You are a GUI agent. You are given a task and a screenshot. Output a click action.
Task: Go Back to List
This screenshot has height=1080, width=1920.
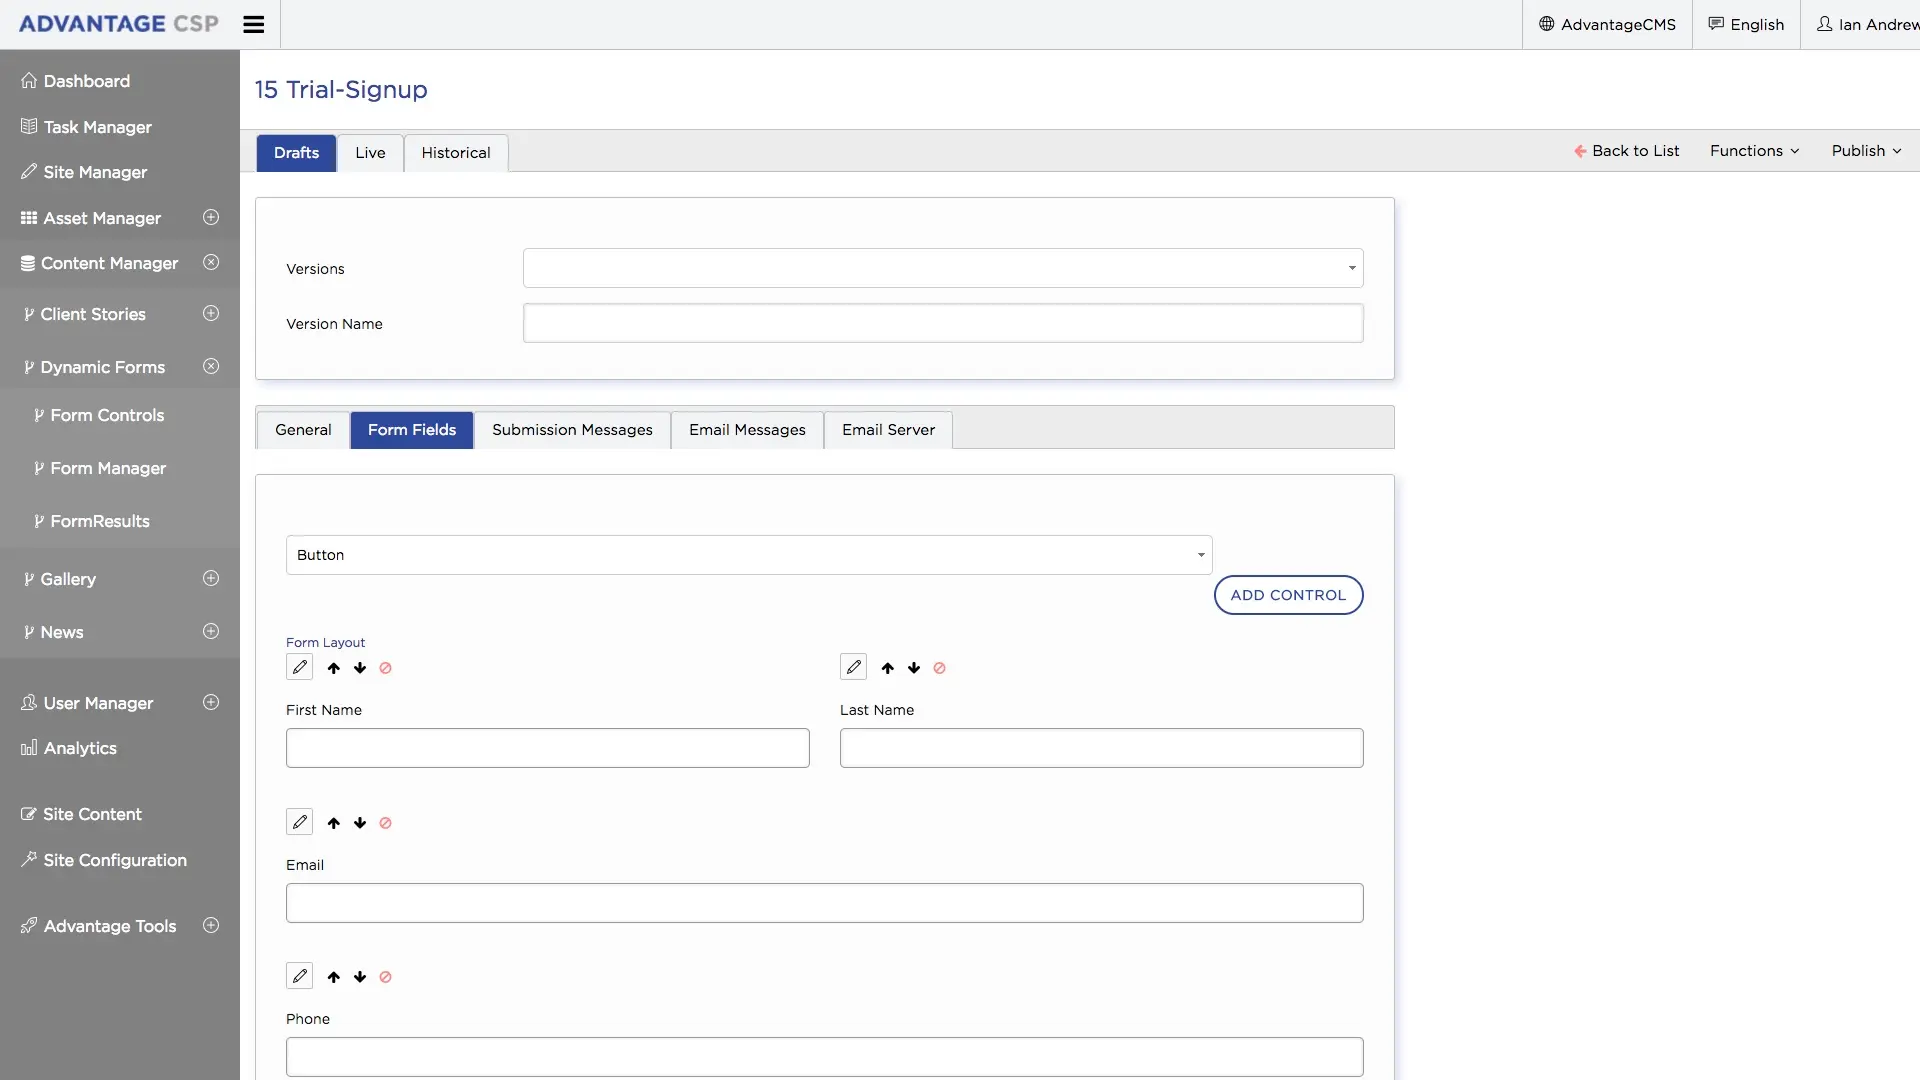click(1626, 151)
